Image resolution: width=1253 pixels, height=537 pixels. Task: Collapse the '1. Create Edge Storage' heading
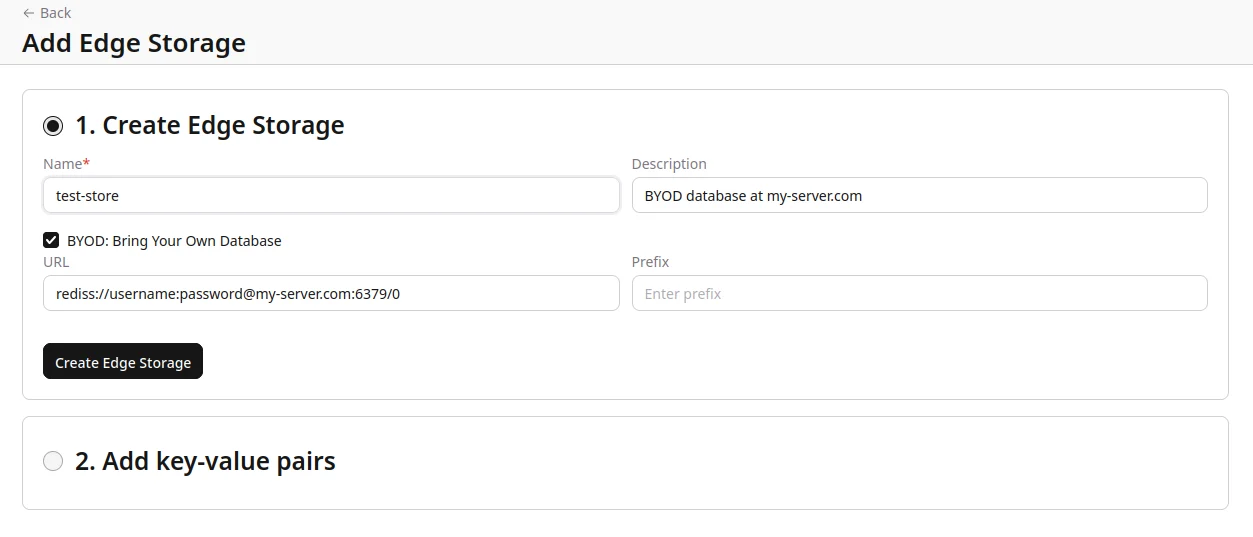[x=210, y=125]
